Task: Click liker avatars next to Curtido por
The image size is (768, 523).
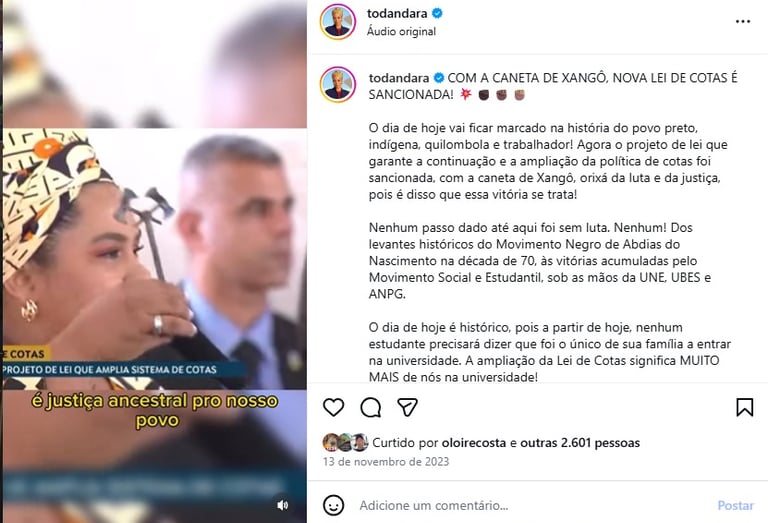Action: click(345, 443)
